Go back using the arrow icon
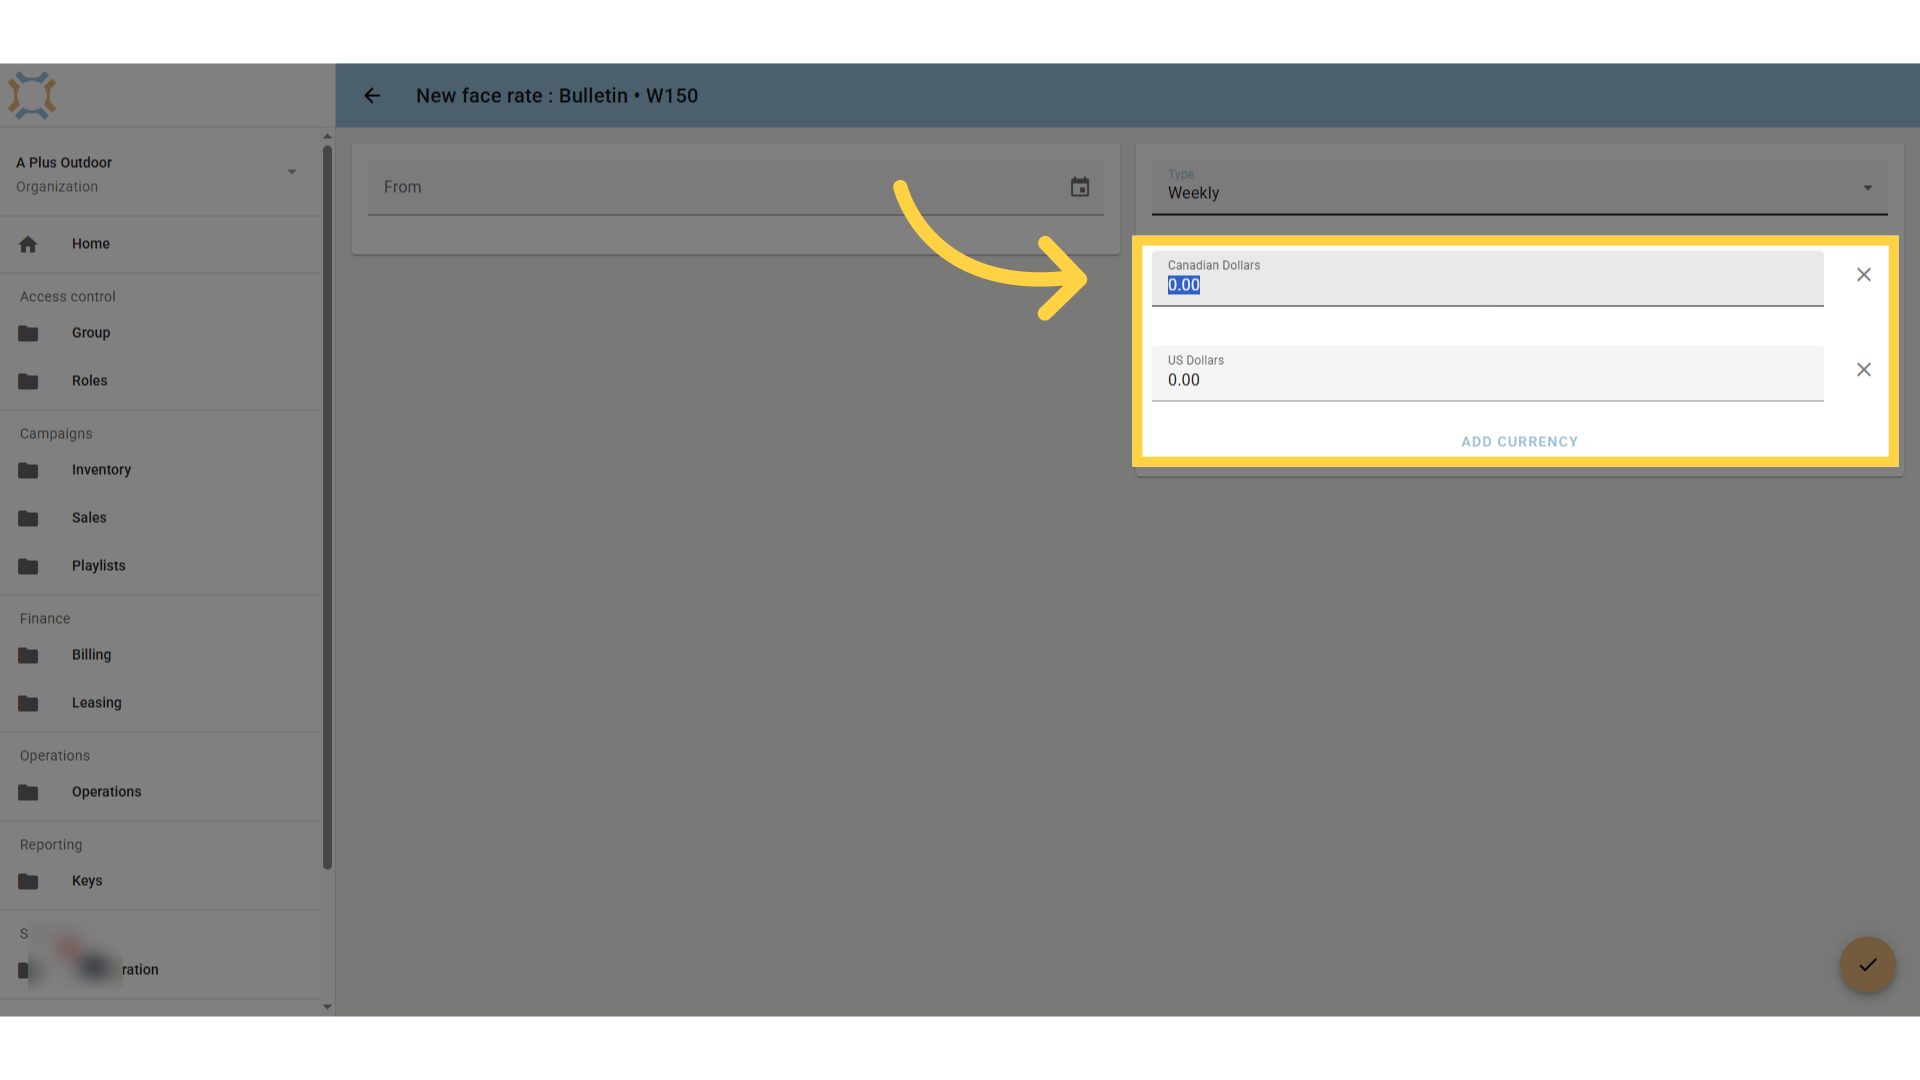The height and width of the screenshot is (1080, 1920). 372,96
